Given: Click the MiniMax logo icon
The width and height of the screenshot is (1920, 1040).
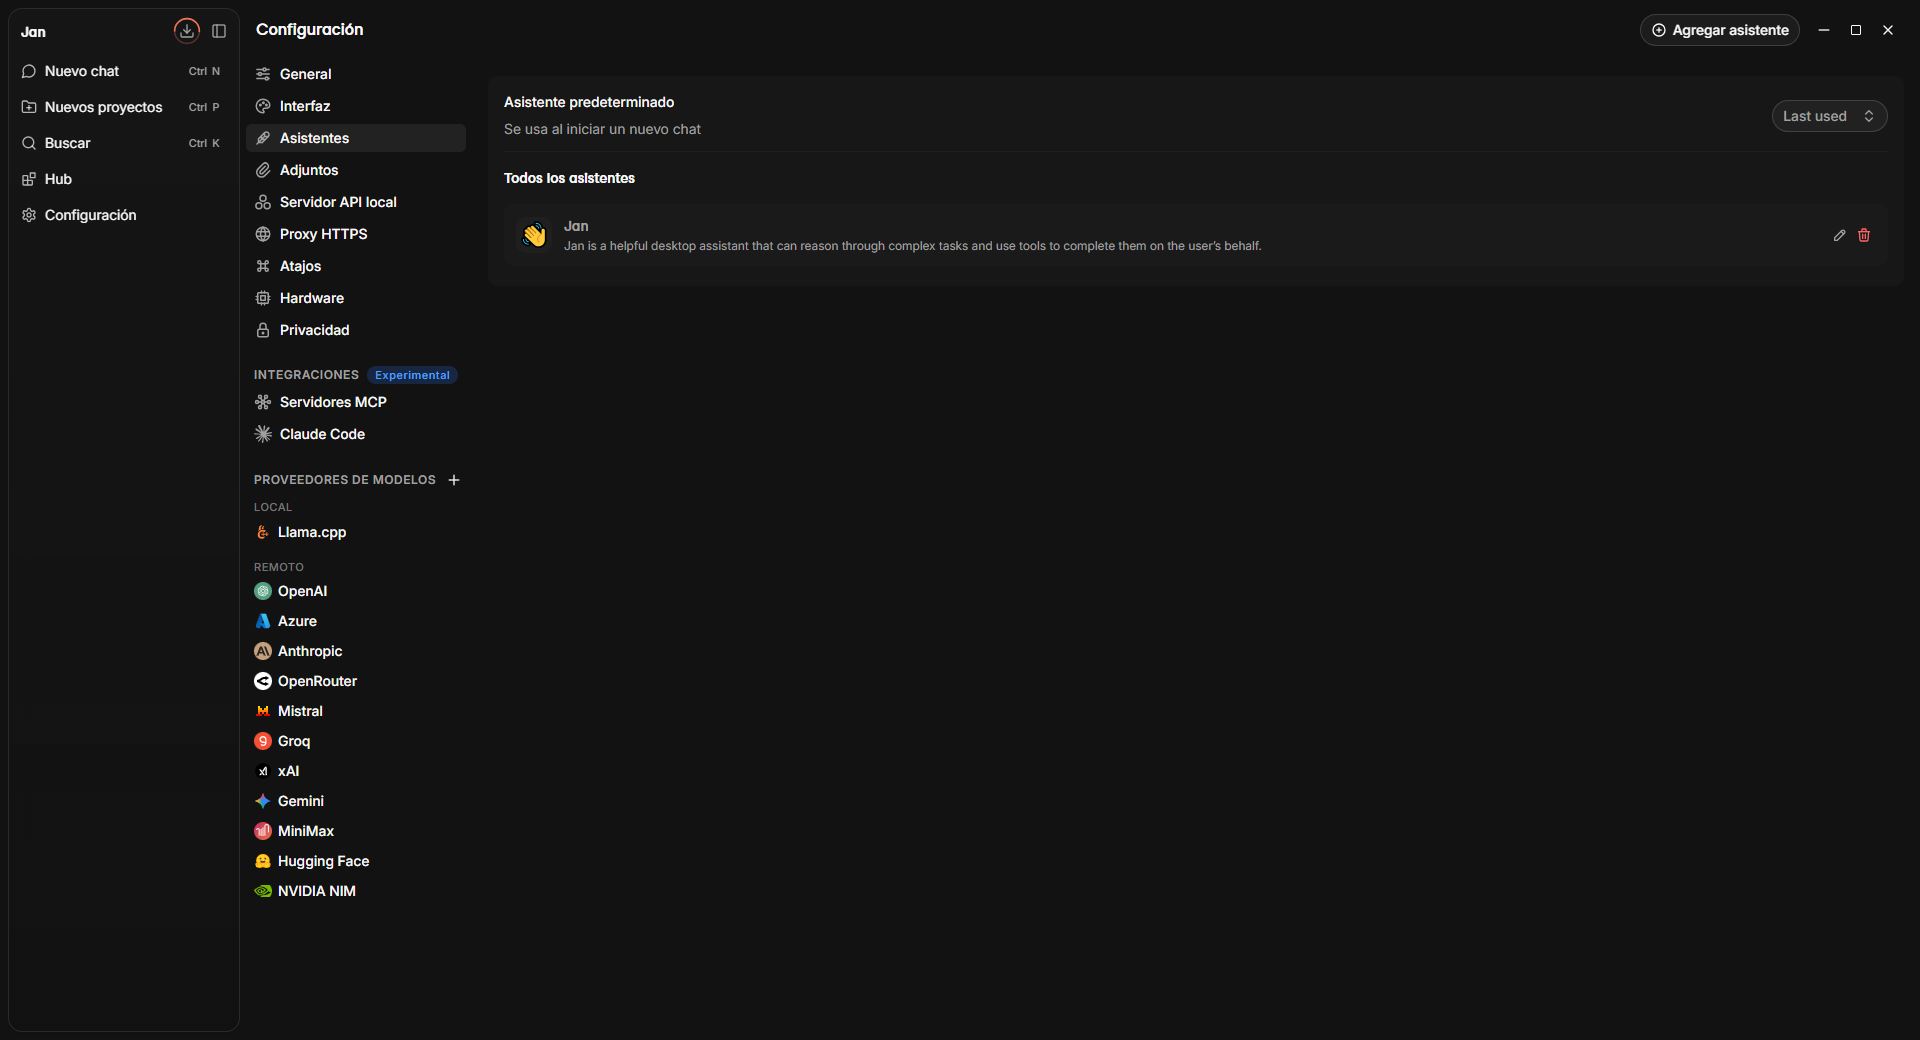Looking at the screenshot, I should click(x=263, y=831).
